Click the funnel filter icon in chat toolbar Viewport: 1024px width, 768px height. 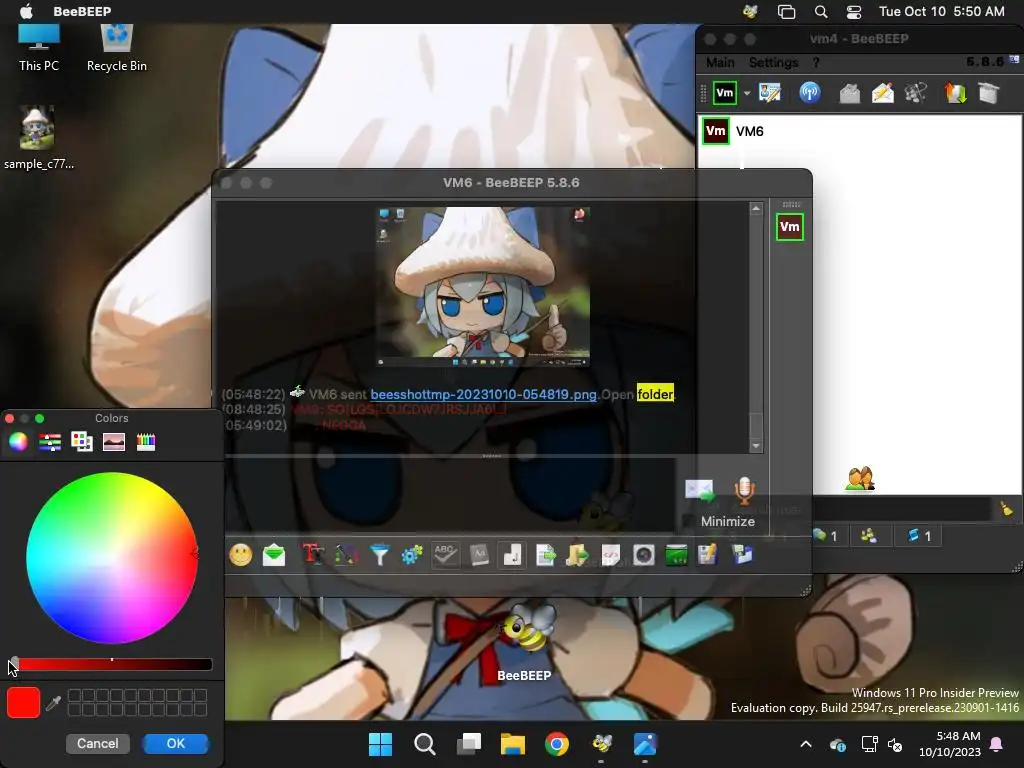tap(379, 555)
